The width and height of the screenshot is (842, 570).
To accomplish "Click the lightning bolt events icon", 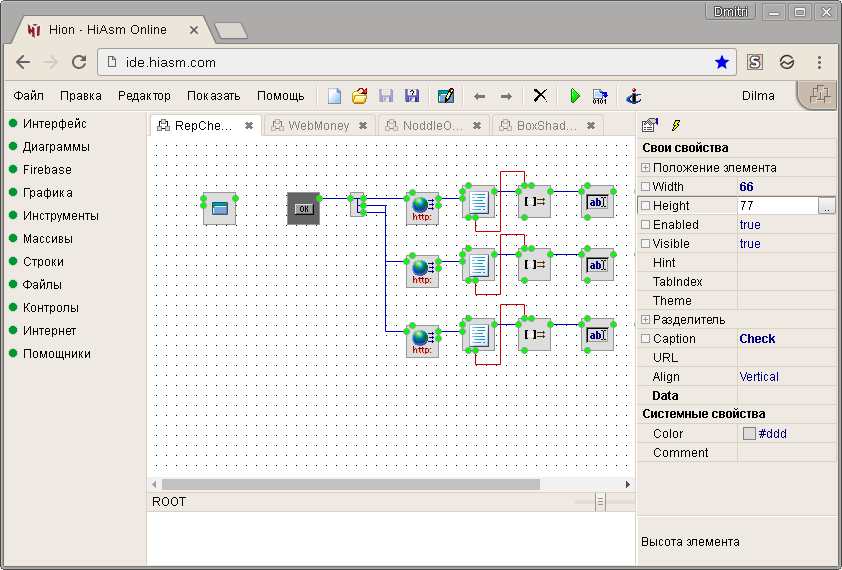I will pyautogui.click(x=676, y=125).
